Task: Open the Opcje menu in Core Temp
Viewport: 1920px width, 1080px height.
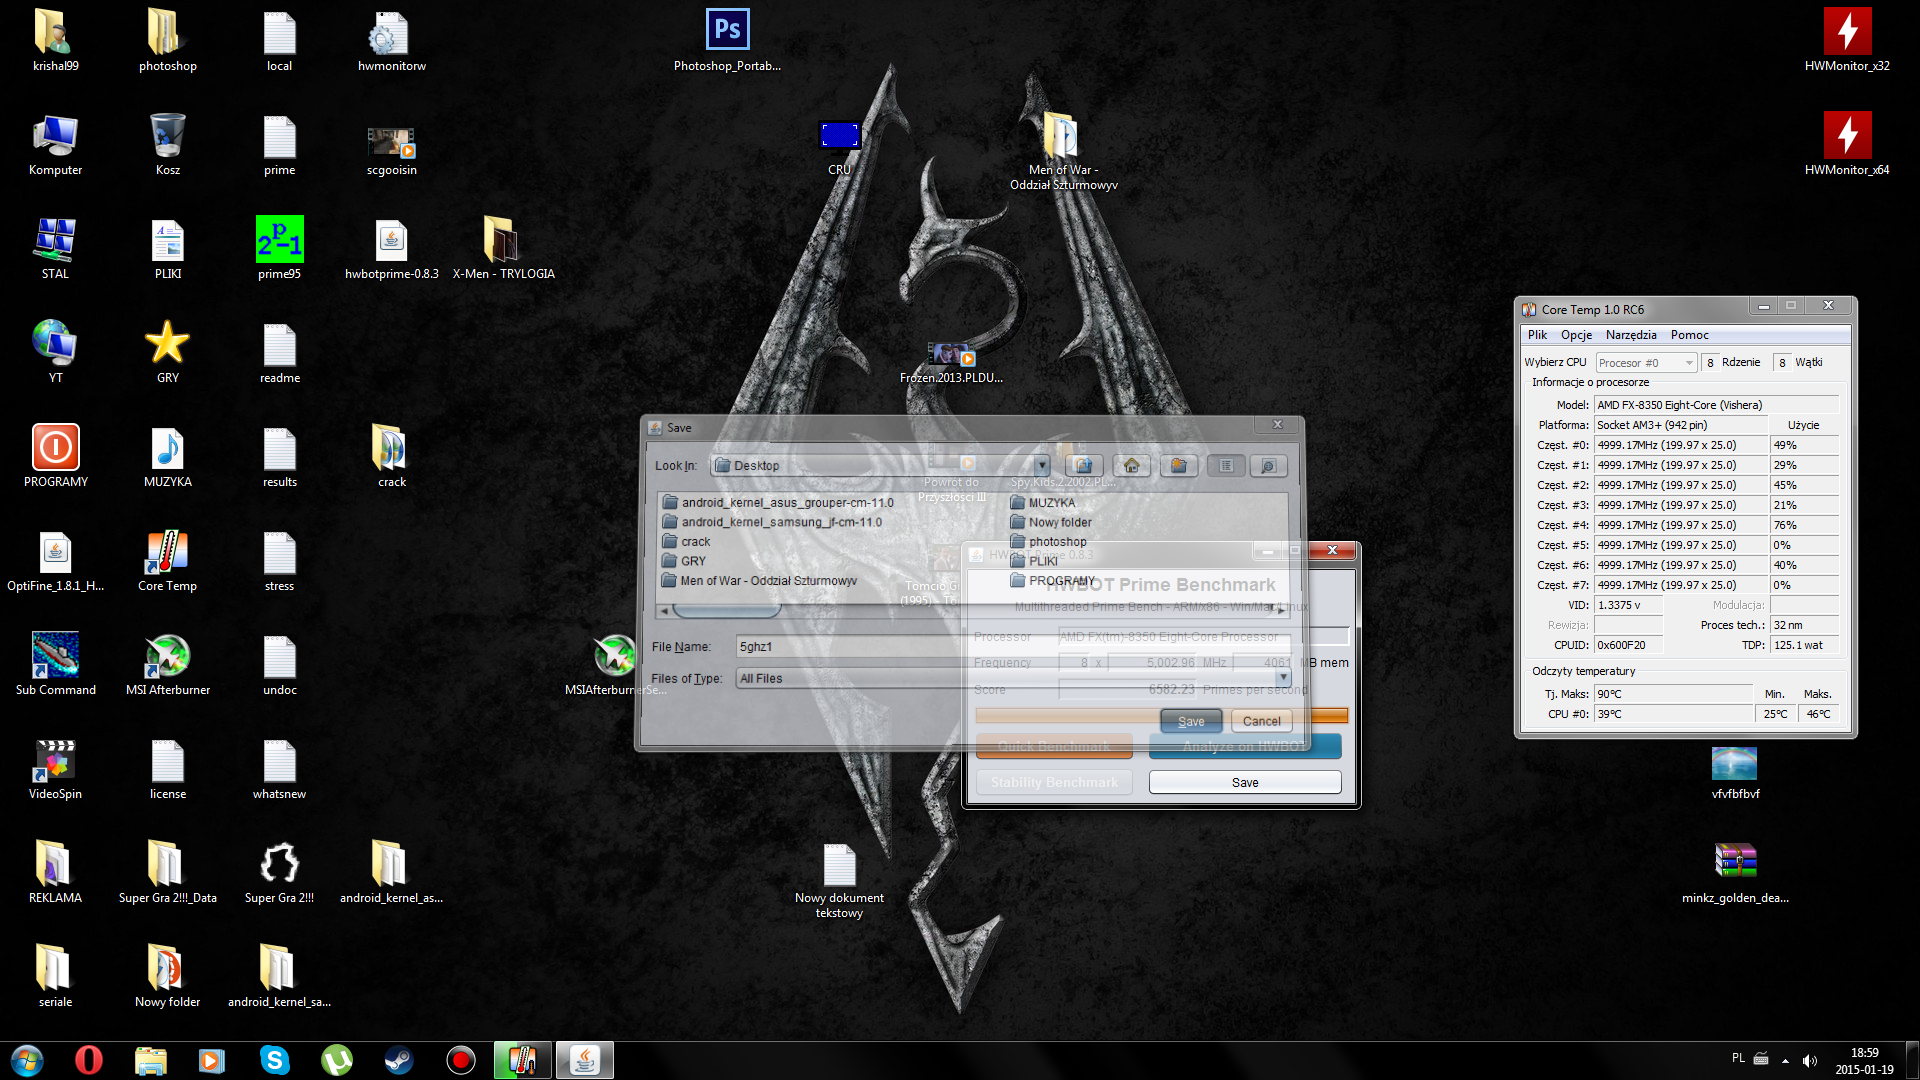Action: (x=1576, y=335)
